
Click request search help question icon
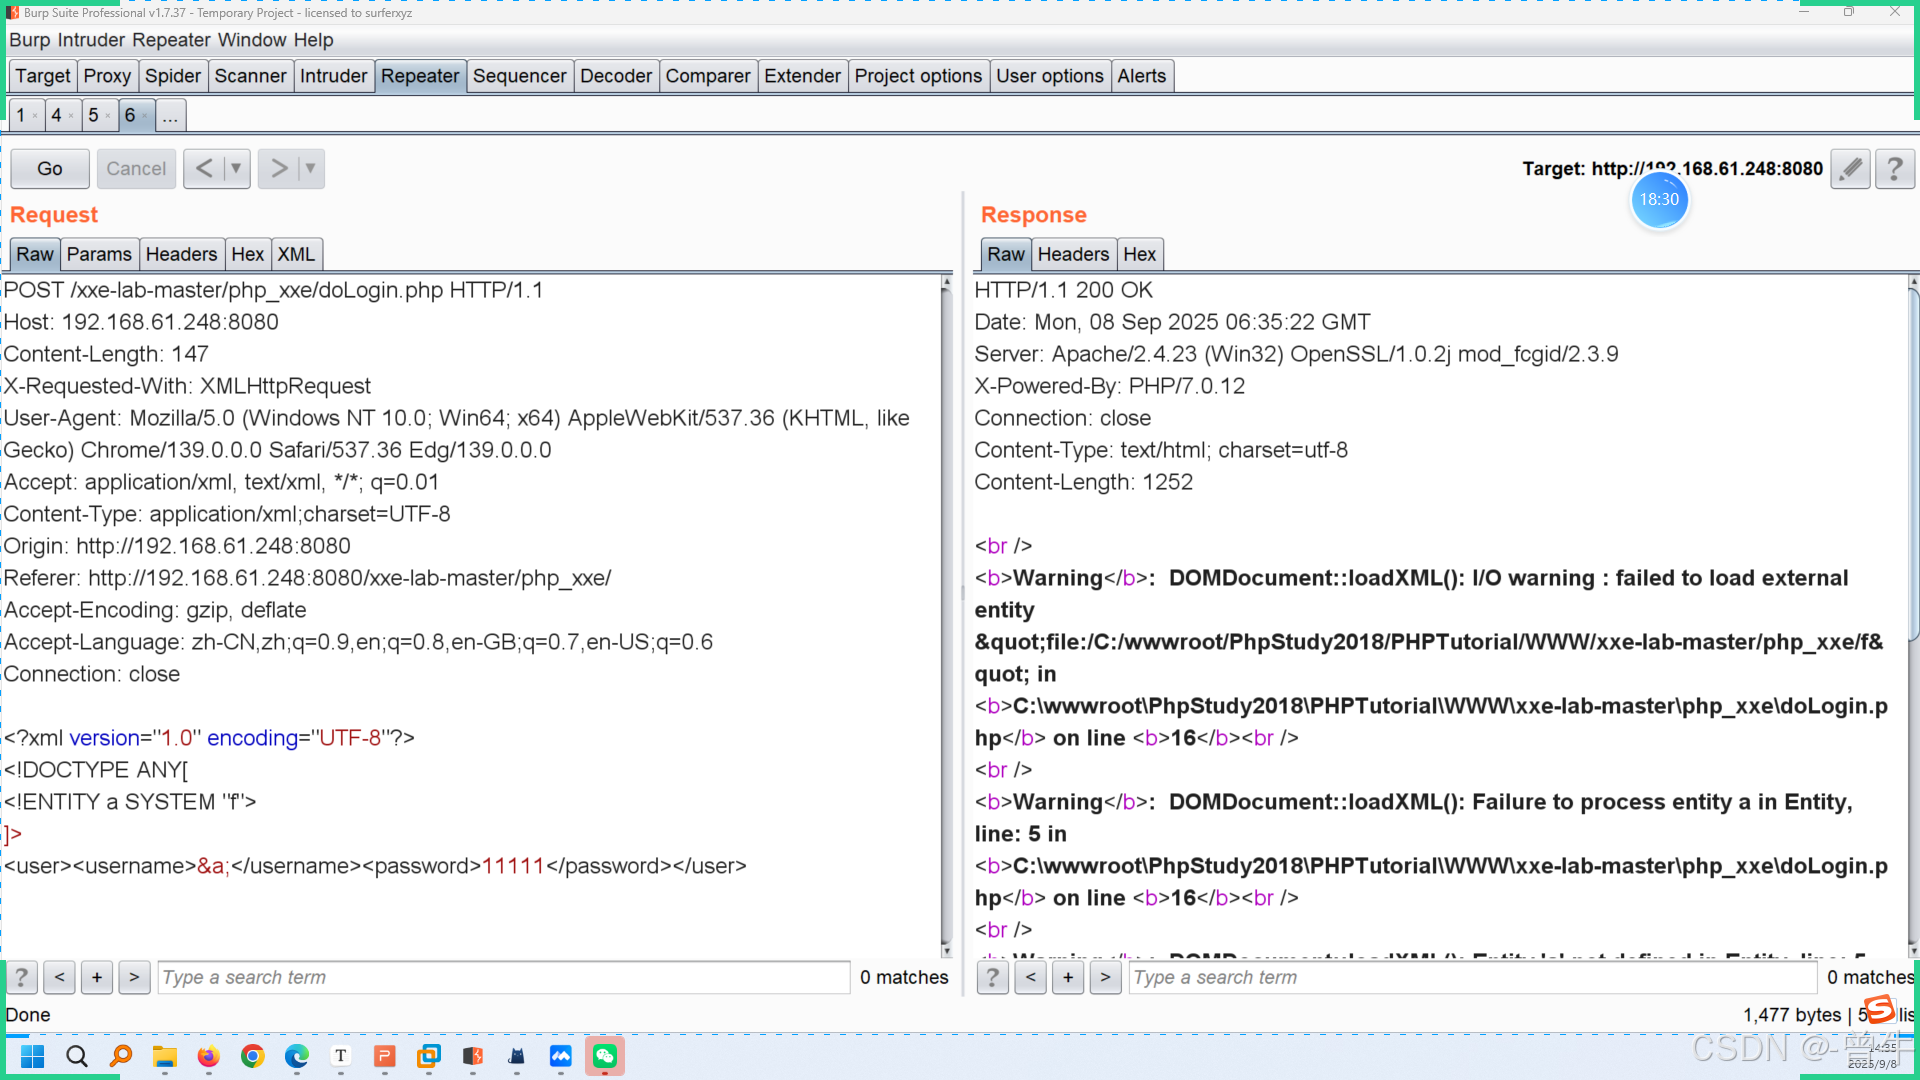pyautogui.click(x=21, y=977)
